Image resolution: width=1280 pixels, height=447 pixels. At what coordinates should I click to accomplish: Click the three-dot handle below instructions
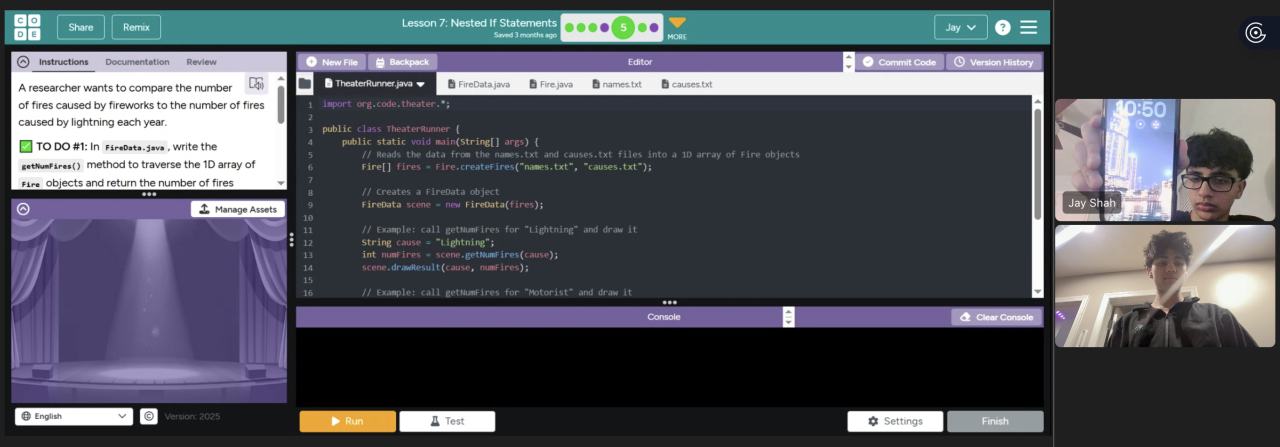(x=149, y=194)
